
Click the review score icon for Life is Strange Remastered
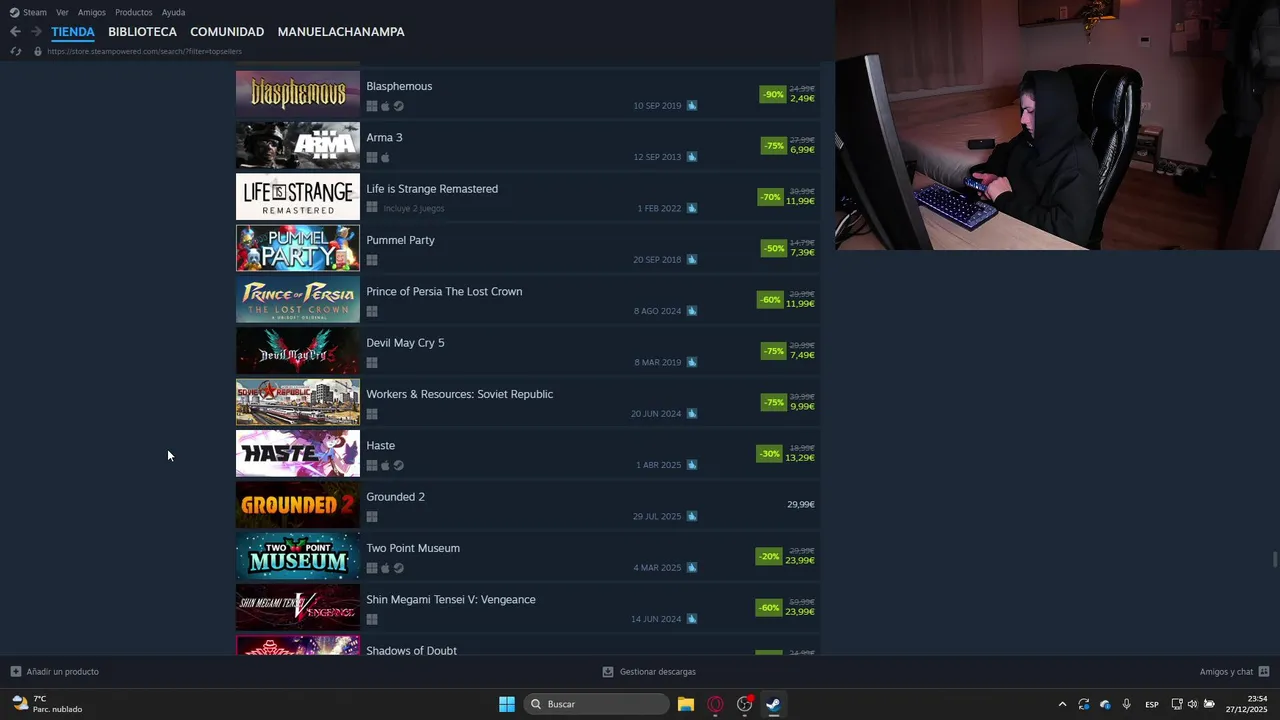692,208
